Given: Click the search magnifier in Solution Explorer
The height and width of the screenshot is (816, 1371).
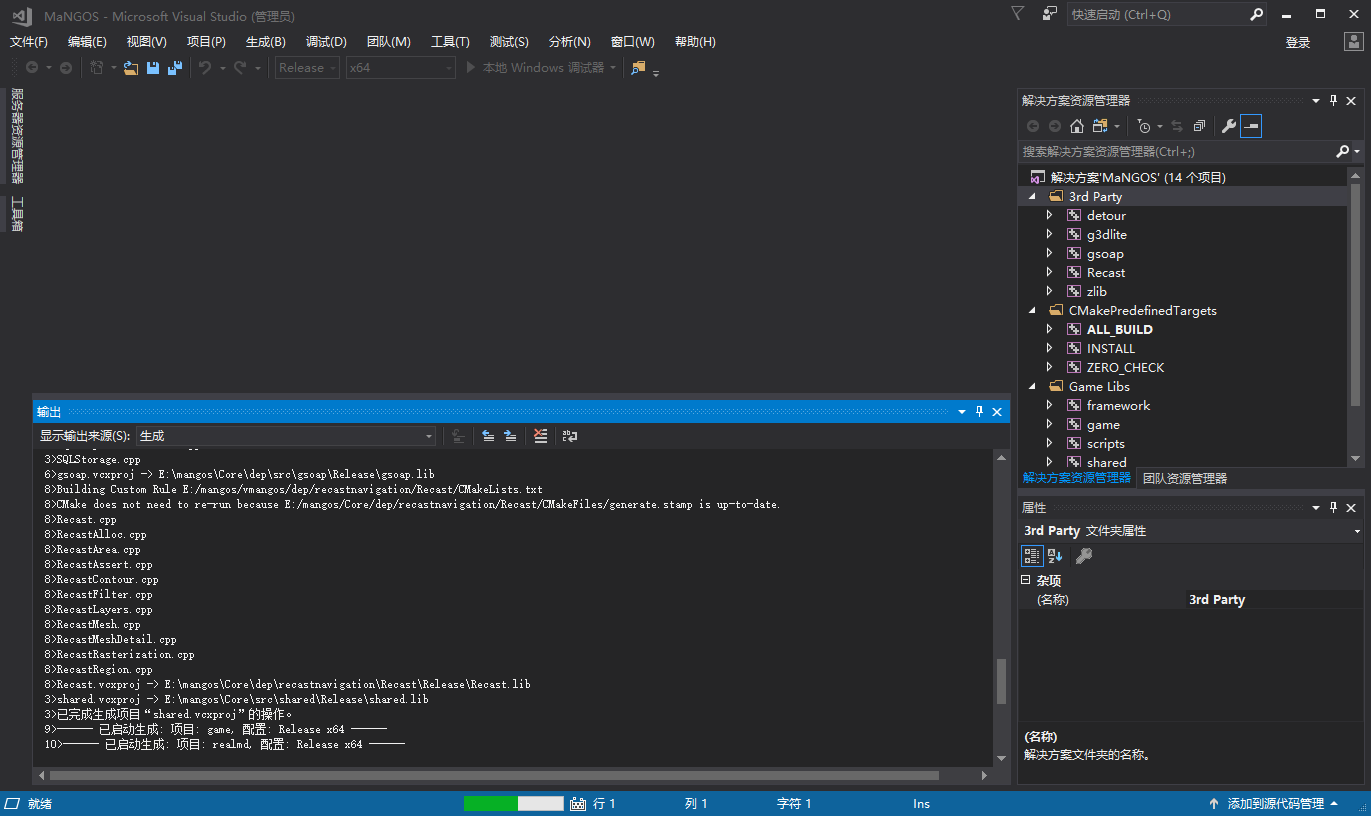Looking at the screenshot, I should (1343, 152).
